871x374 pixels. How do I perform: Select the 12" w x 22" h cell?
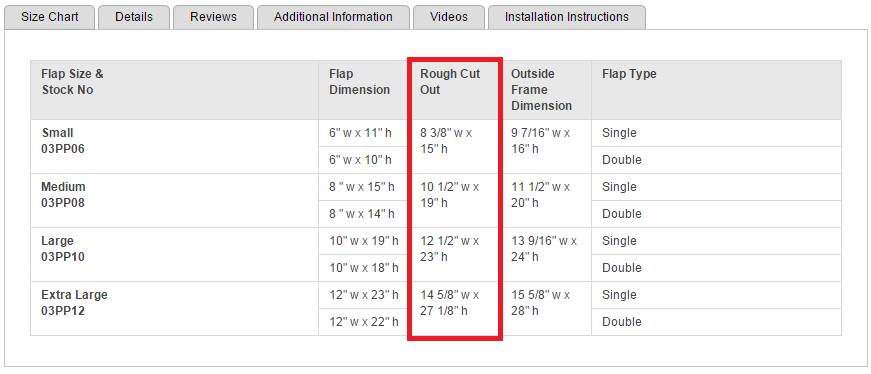[364, 322]
